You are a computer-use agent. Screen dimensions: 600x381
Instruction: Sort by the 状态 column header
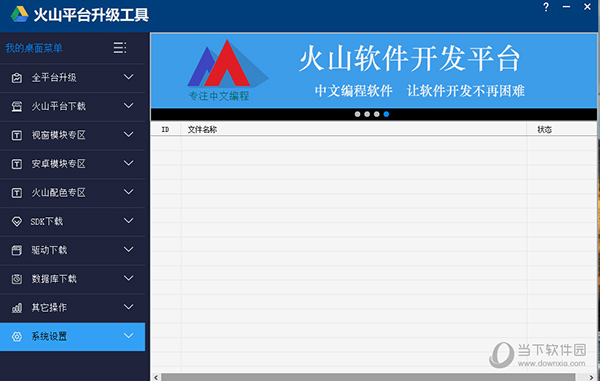[562, 129]
